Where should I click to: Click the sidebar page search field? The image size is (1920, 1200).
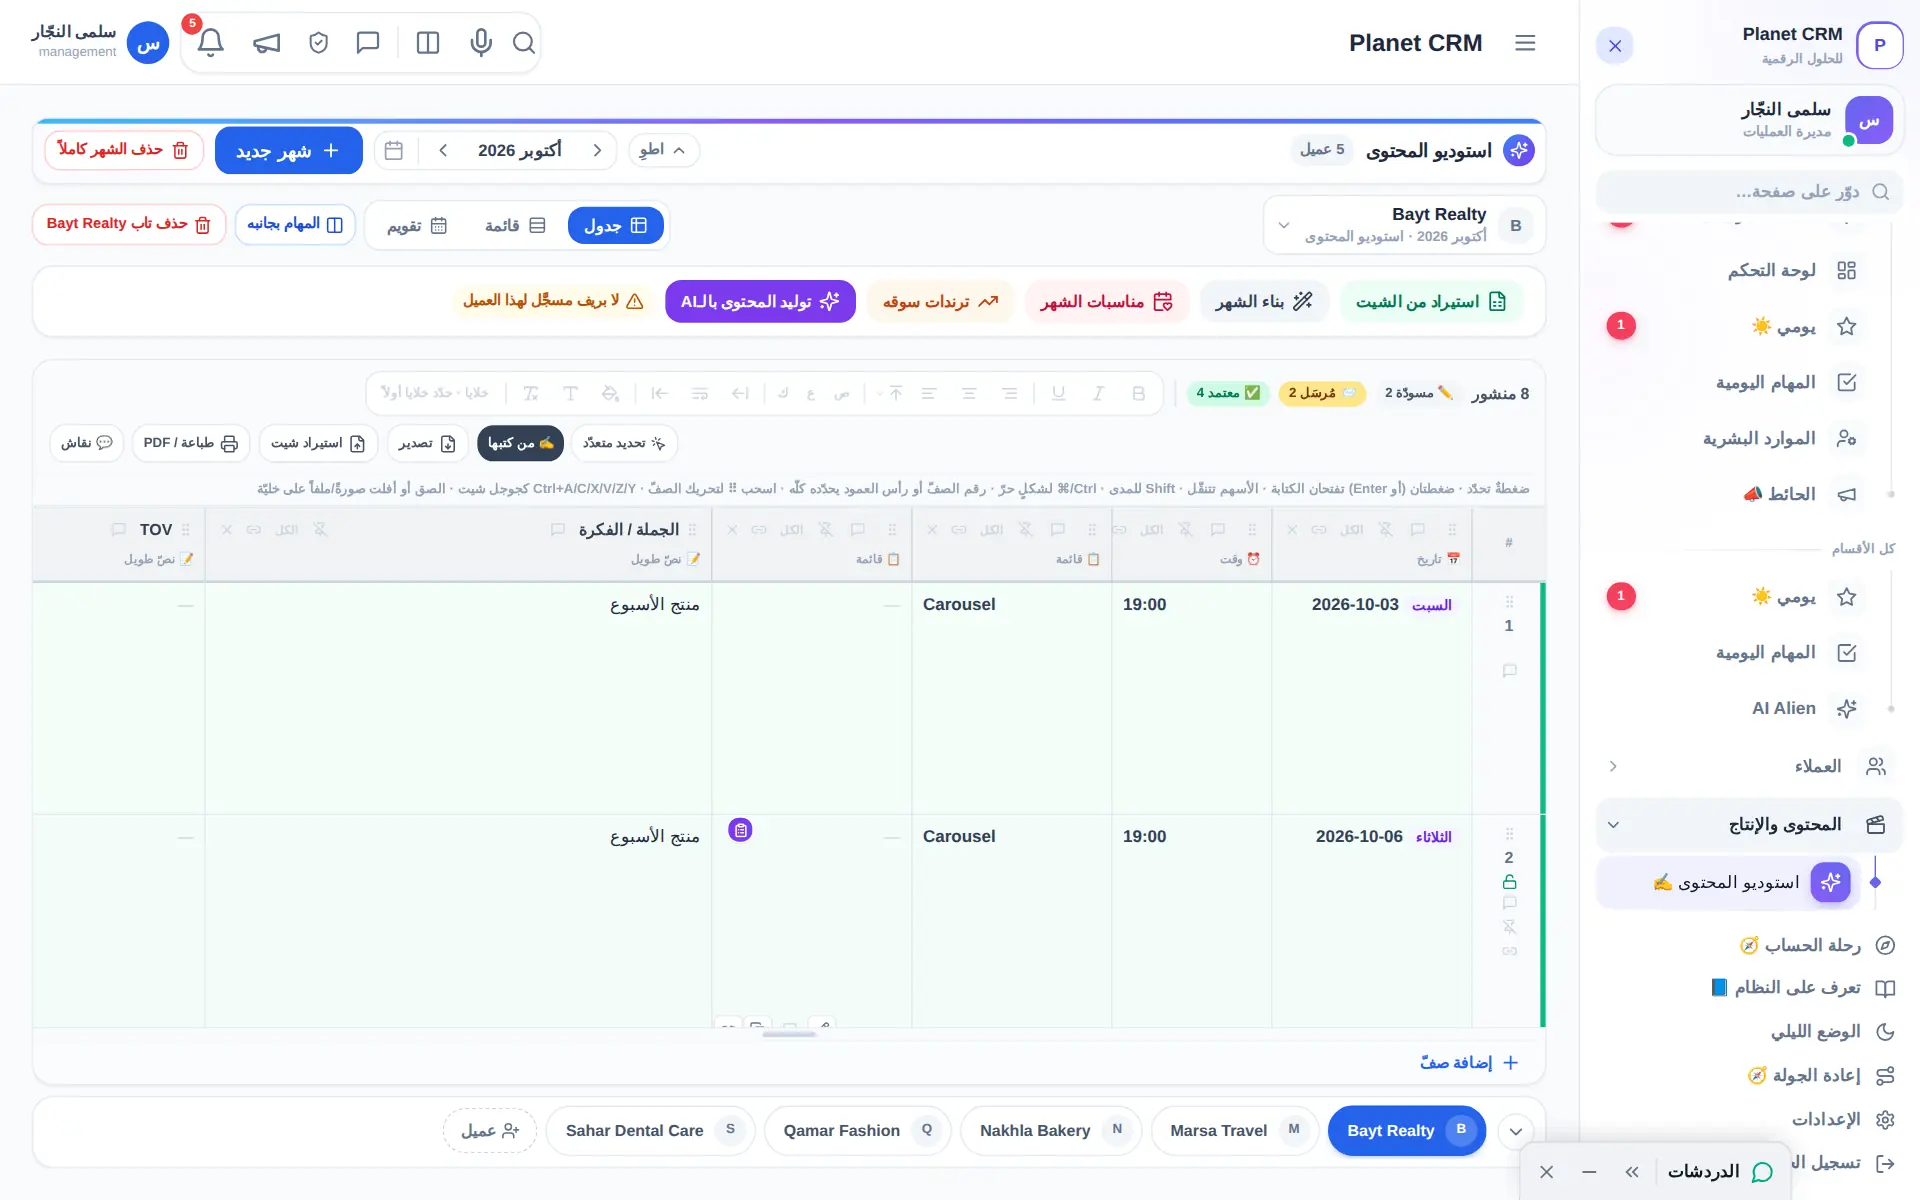coord(1749,192)
